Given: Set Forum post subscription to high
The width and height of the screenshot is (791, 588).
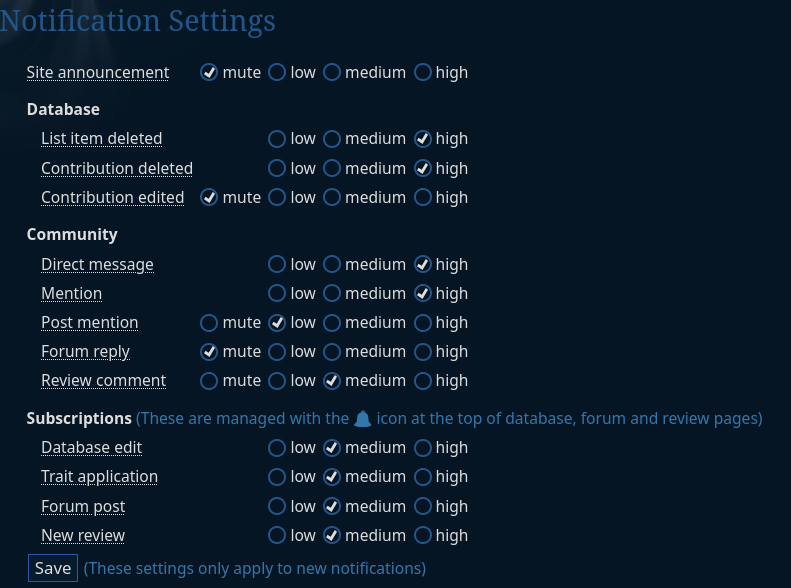Looking at the screenshot, I should 423,506.
